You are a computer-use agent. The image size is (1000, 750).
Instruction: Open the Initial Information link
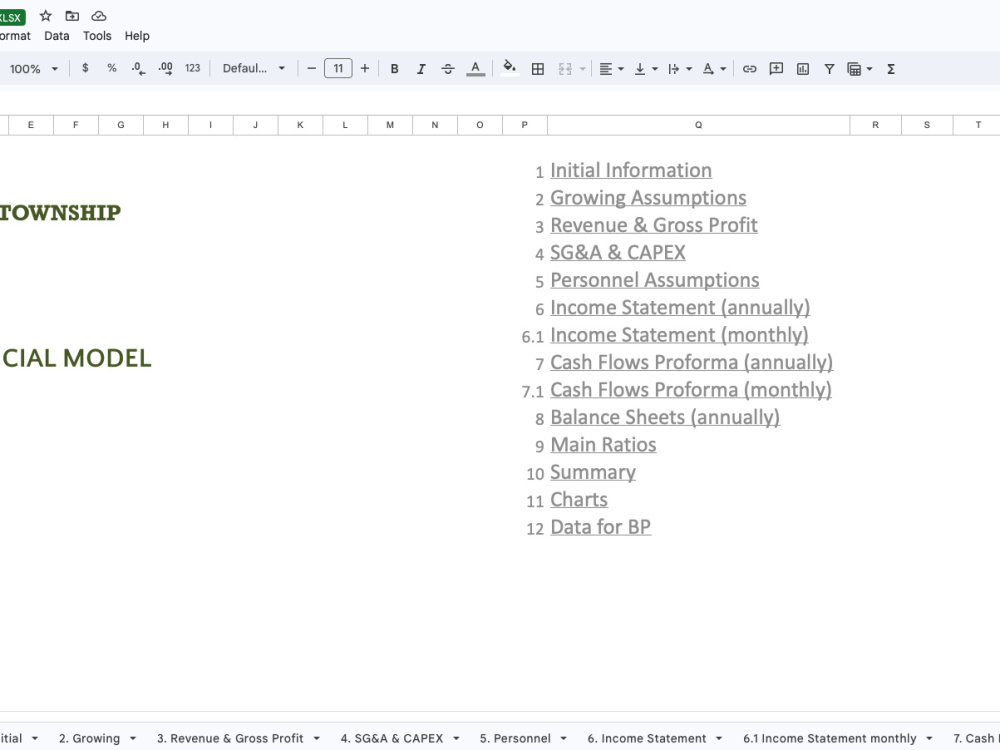click(x=631, y=170)
